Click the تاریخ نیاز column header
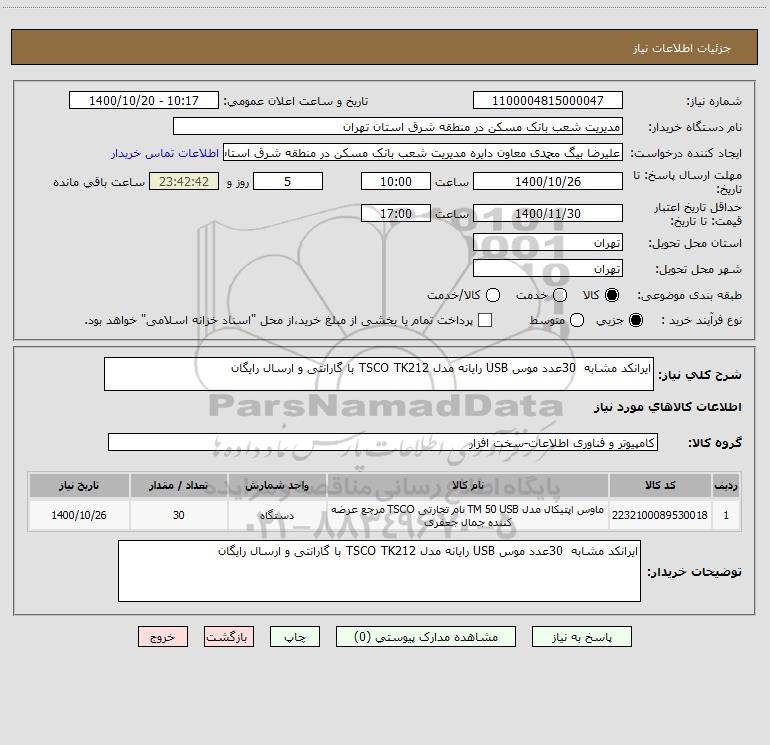The height and width of the screenshot is (745, 770). [x=79, y=486]
